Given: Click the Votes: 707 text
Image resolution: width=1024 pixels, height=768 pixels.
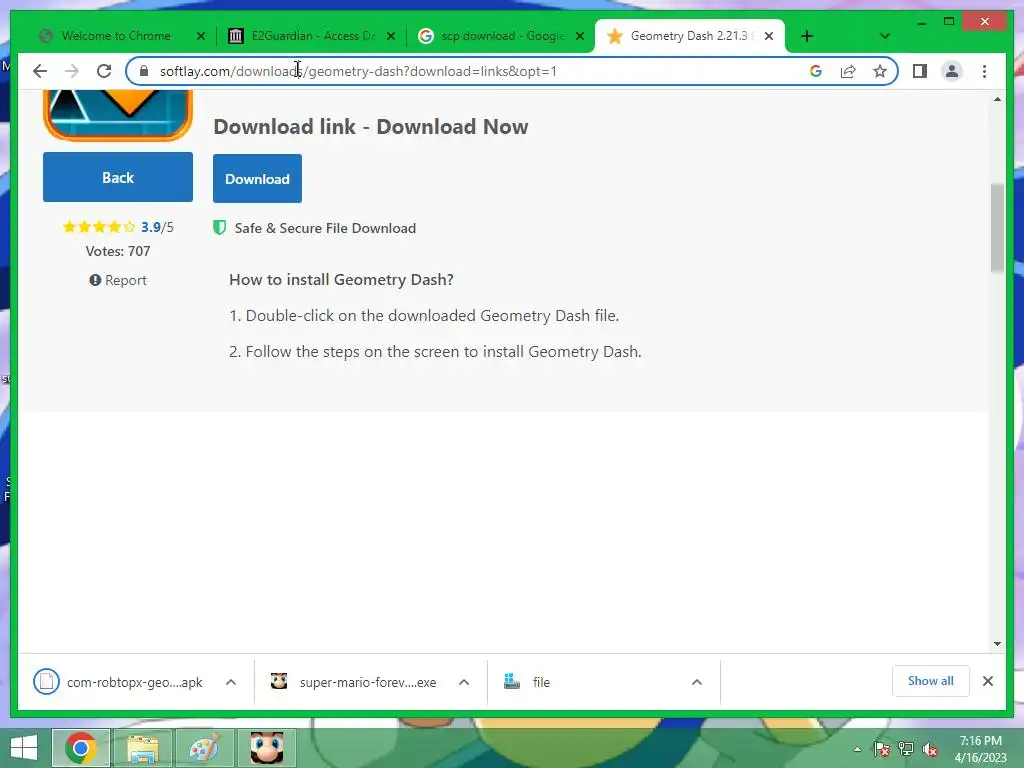Looking at the screenshot, I should point(118,251).
